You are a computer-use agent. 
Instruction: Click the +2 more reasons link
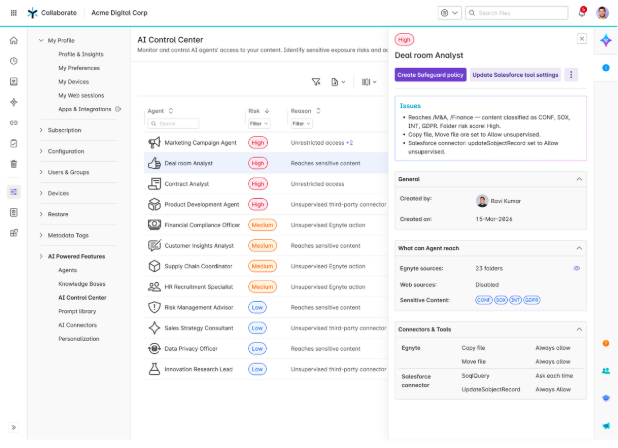(x=349, y=143)
